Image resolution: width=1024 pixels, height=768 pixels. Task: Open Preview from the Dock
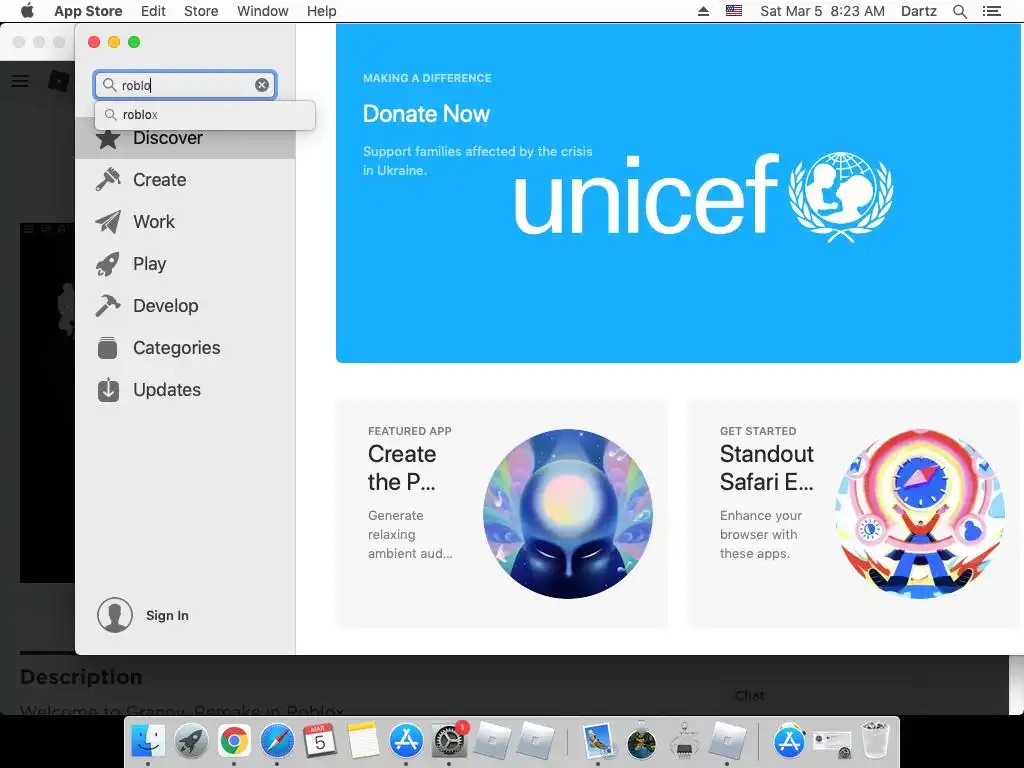pyautogui.click(x=598, y=741)
